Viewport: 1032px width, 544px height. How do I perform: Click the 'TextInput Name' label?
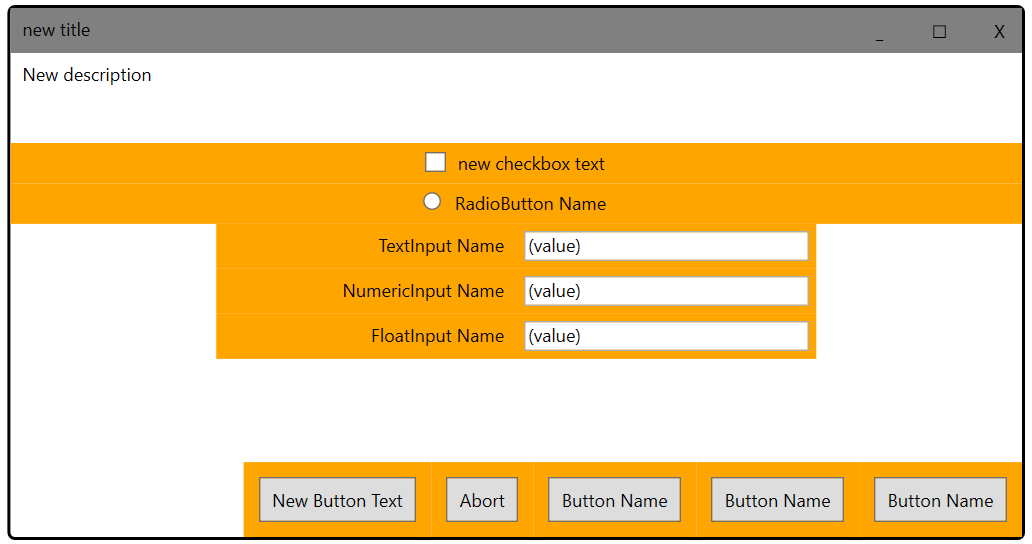[441, 246]
